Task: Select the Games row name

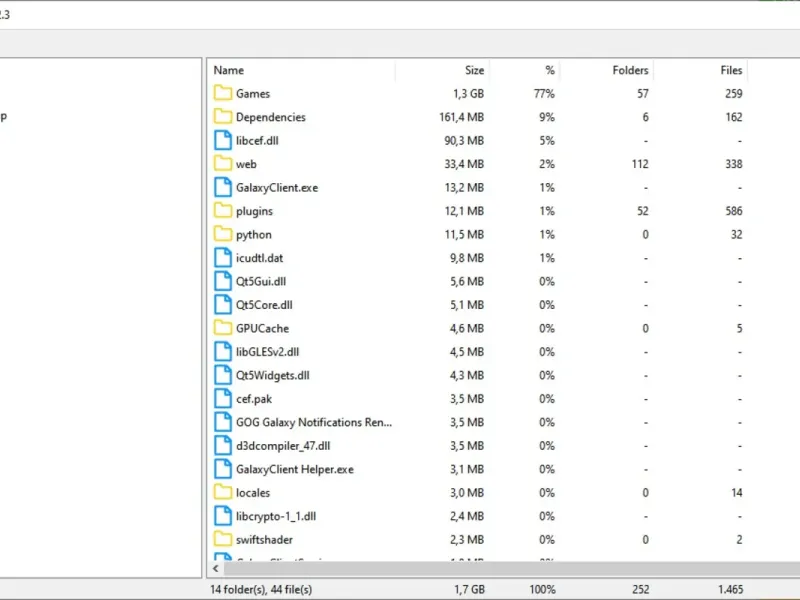Action: pos(253,94)
